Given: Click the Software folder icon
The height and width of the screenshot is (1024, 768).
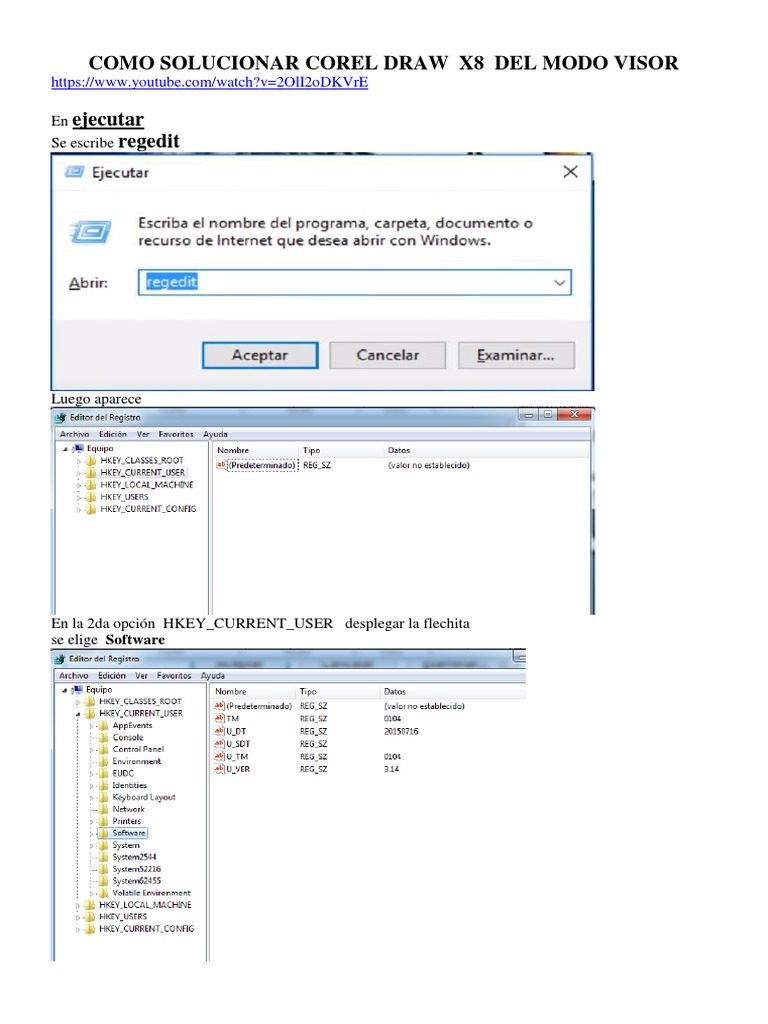Looking at the screenshot, I should point(103,833).
